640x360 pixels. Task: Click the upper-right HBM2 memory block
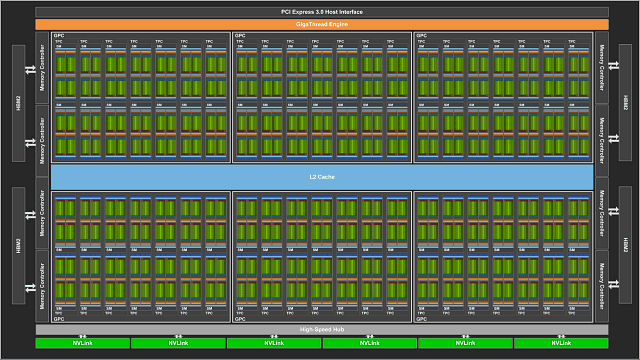(625, 102)
